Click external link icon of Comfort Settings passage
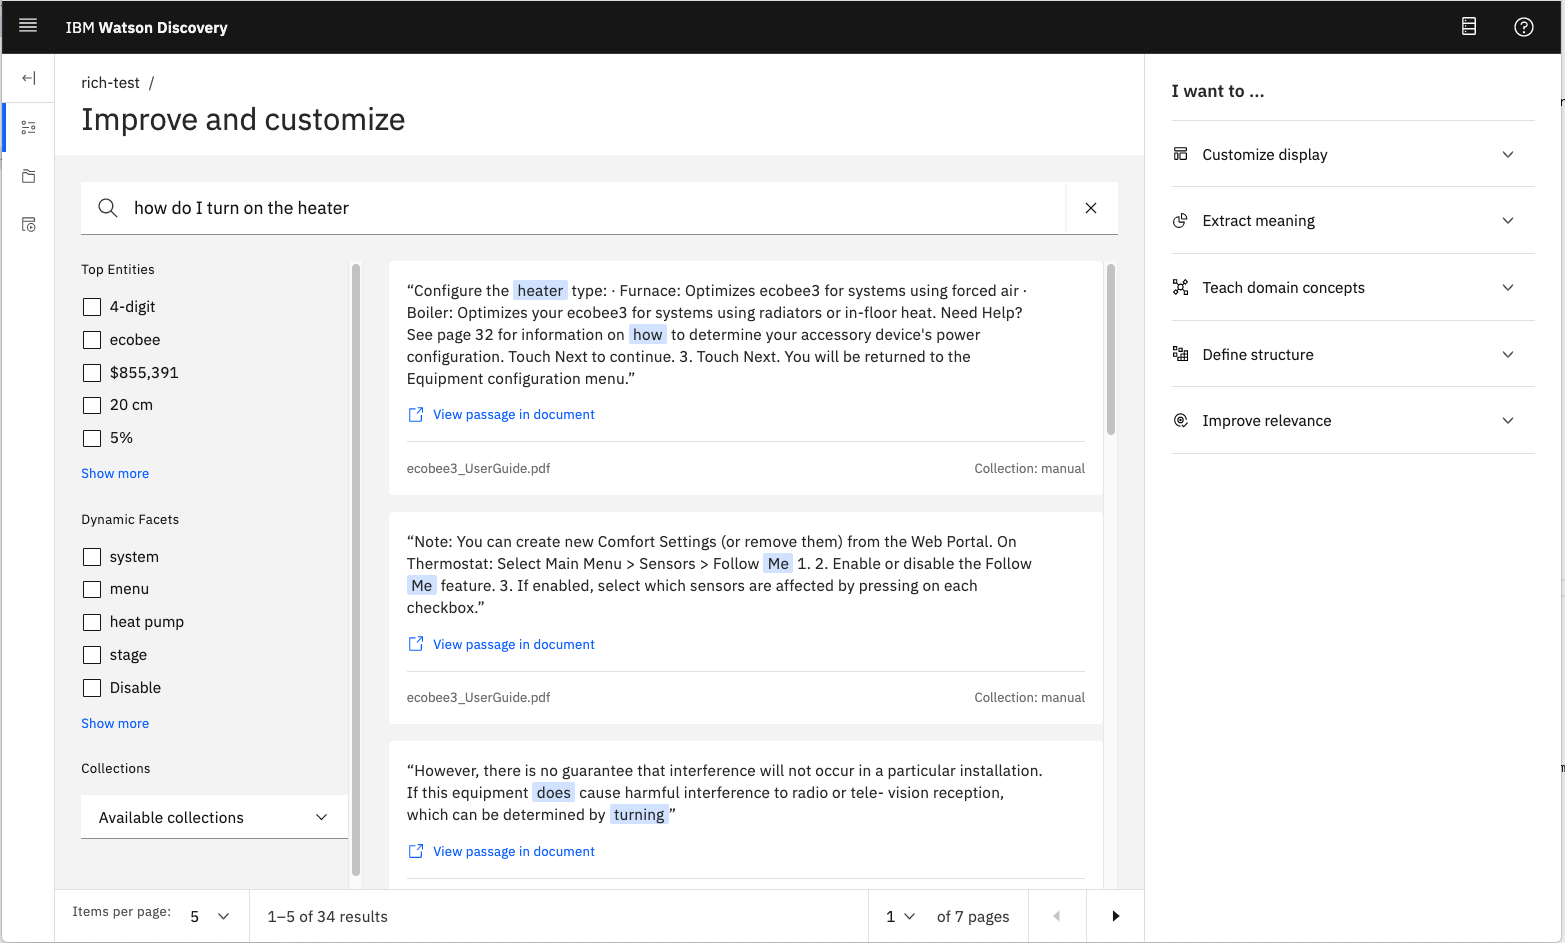 (416, 644)
